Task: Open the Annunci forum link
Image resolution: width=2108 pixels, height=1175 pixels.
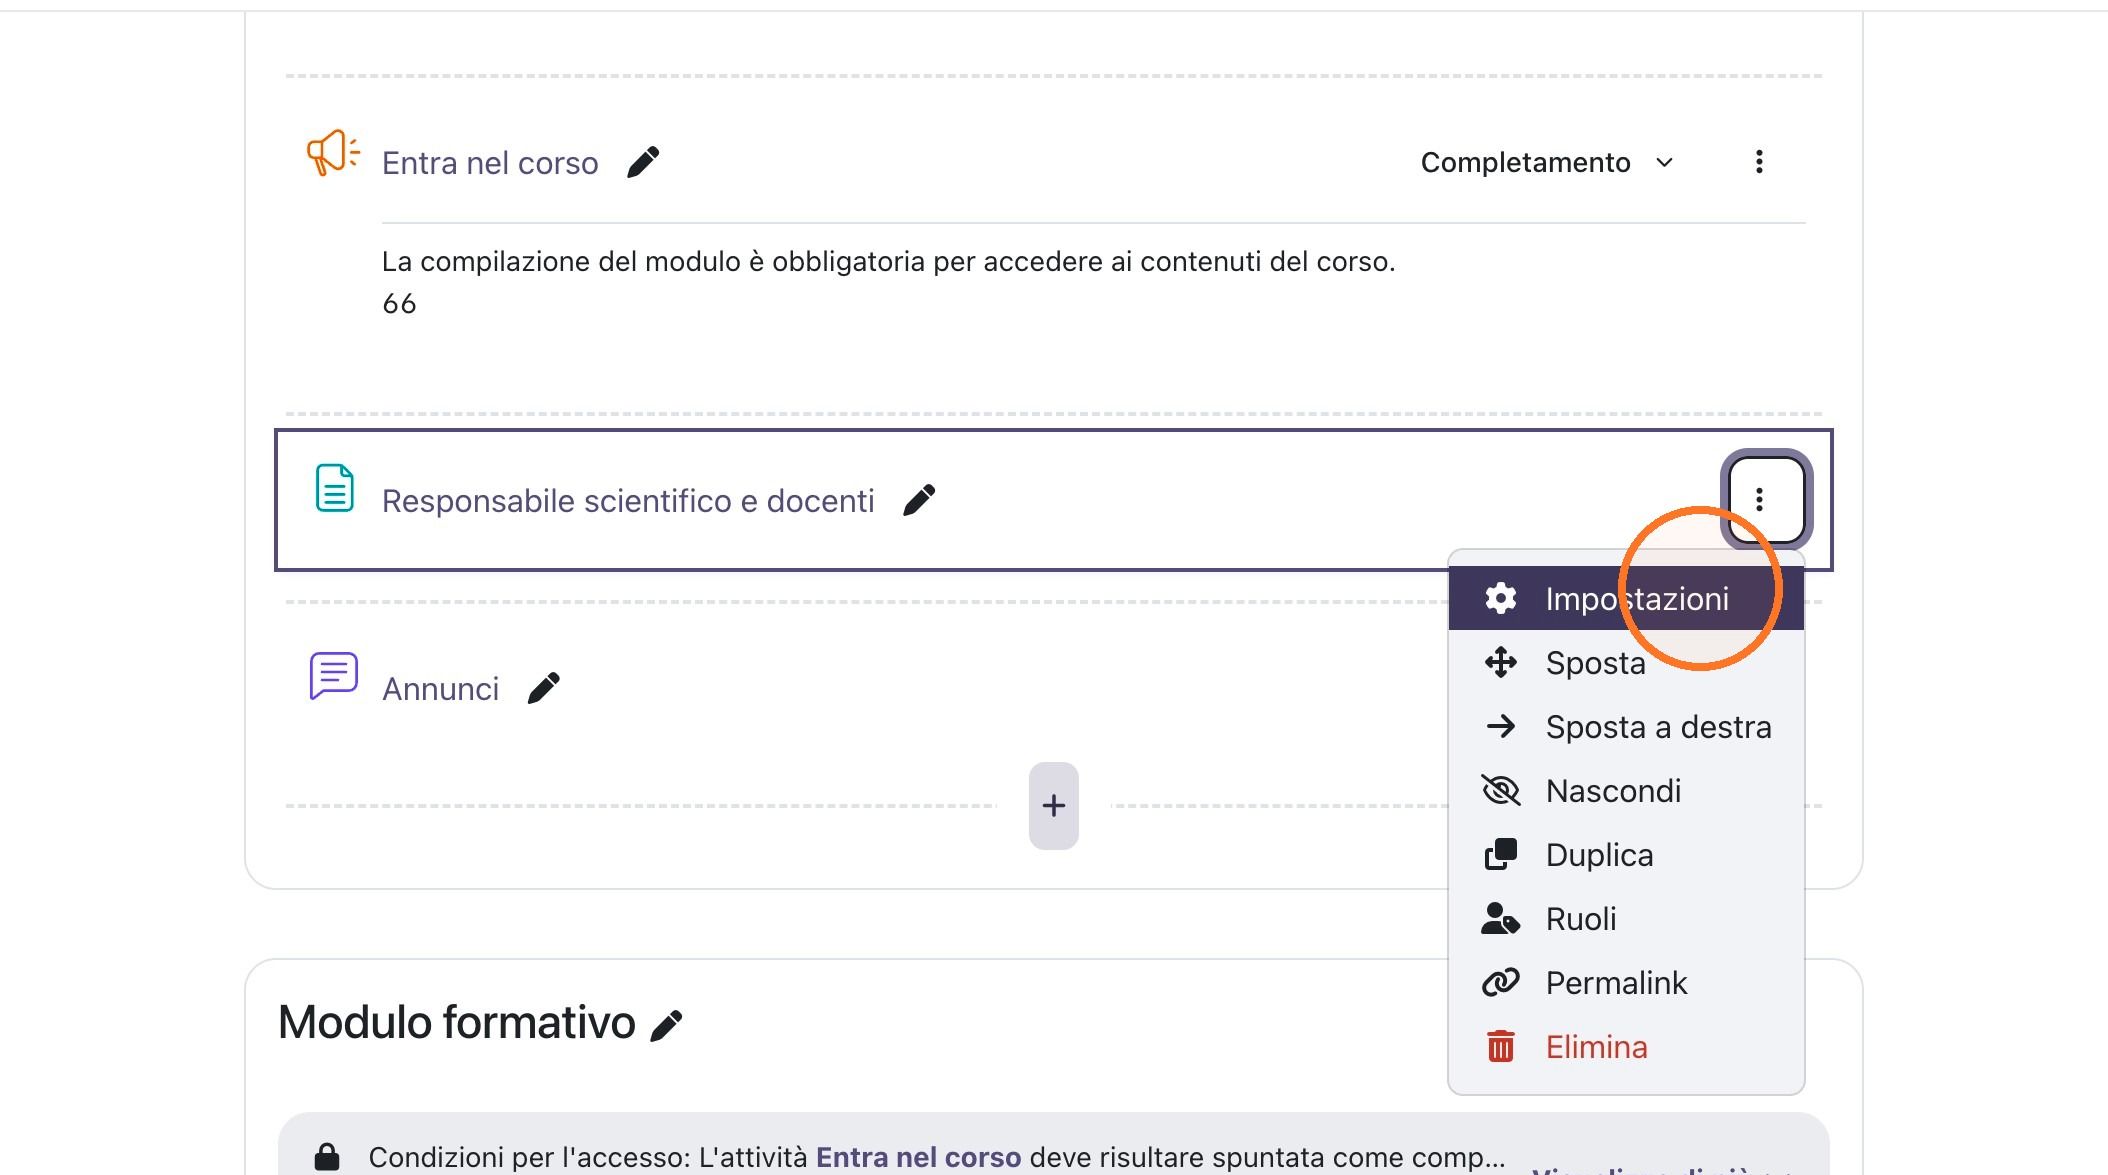Action: coord(440,689)
